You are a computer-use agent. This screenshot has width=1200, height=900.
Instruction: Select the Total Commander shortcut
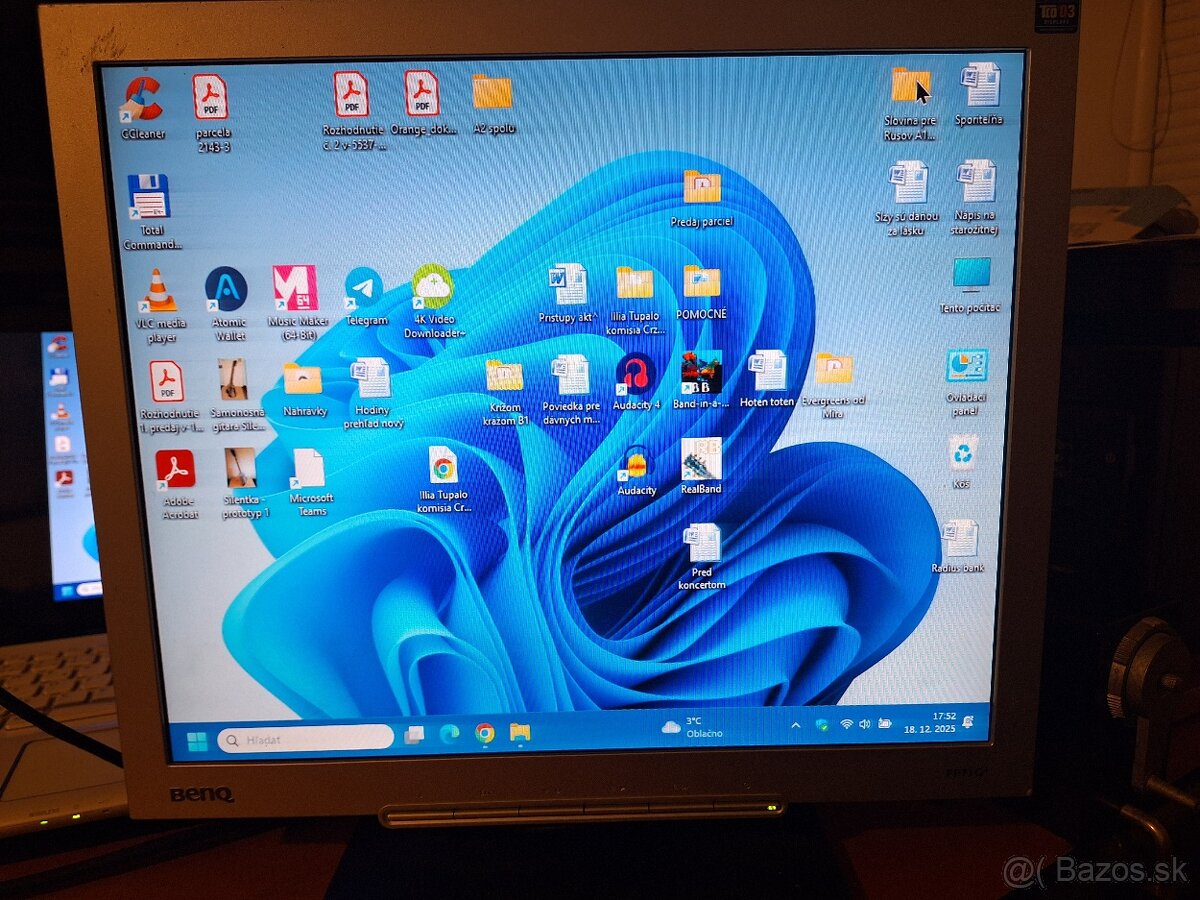tap(149, 198)
